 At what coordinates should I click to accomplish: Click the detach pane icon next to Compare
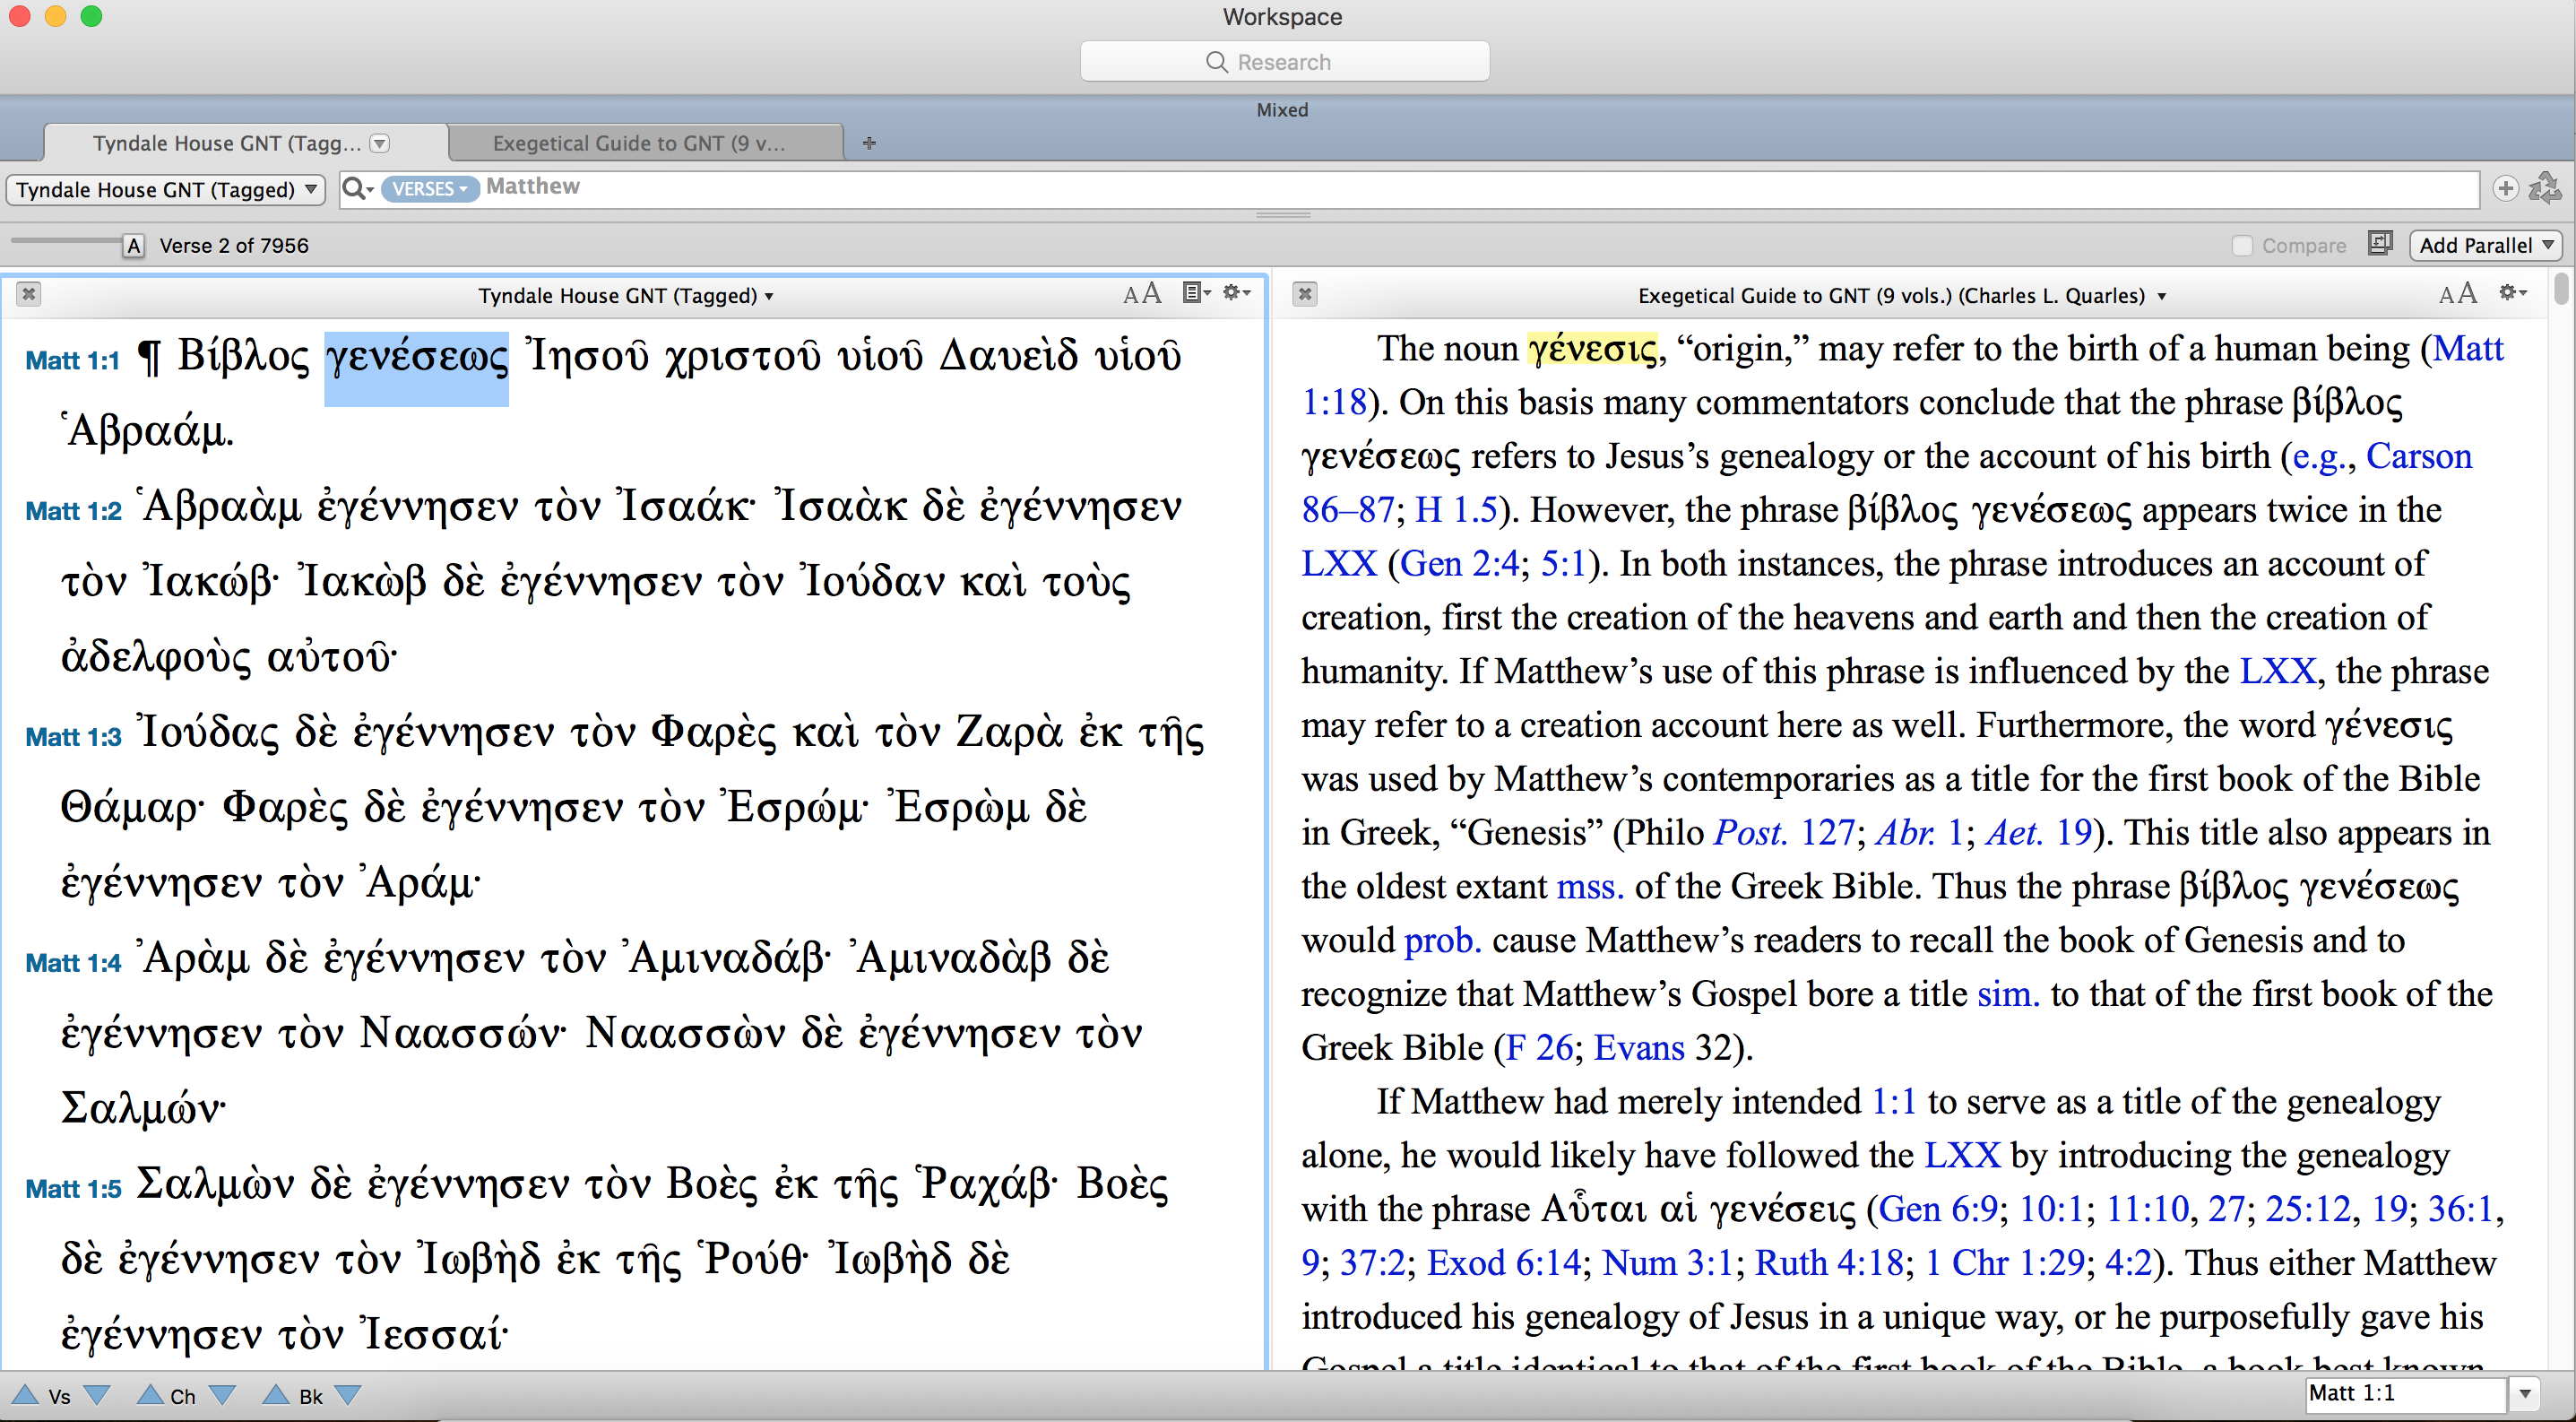click(x=2380, y=244)
